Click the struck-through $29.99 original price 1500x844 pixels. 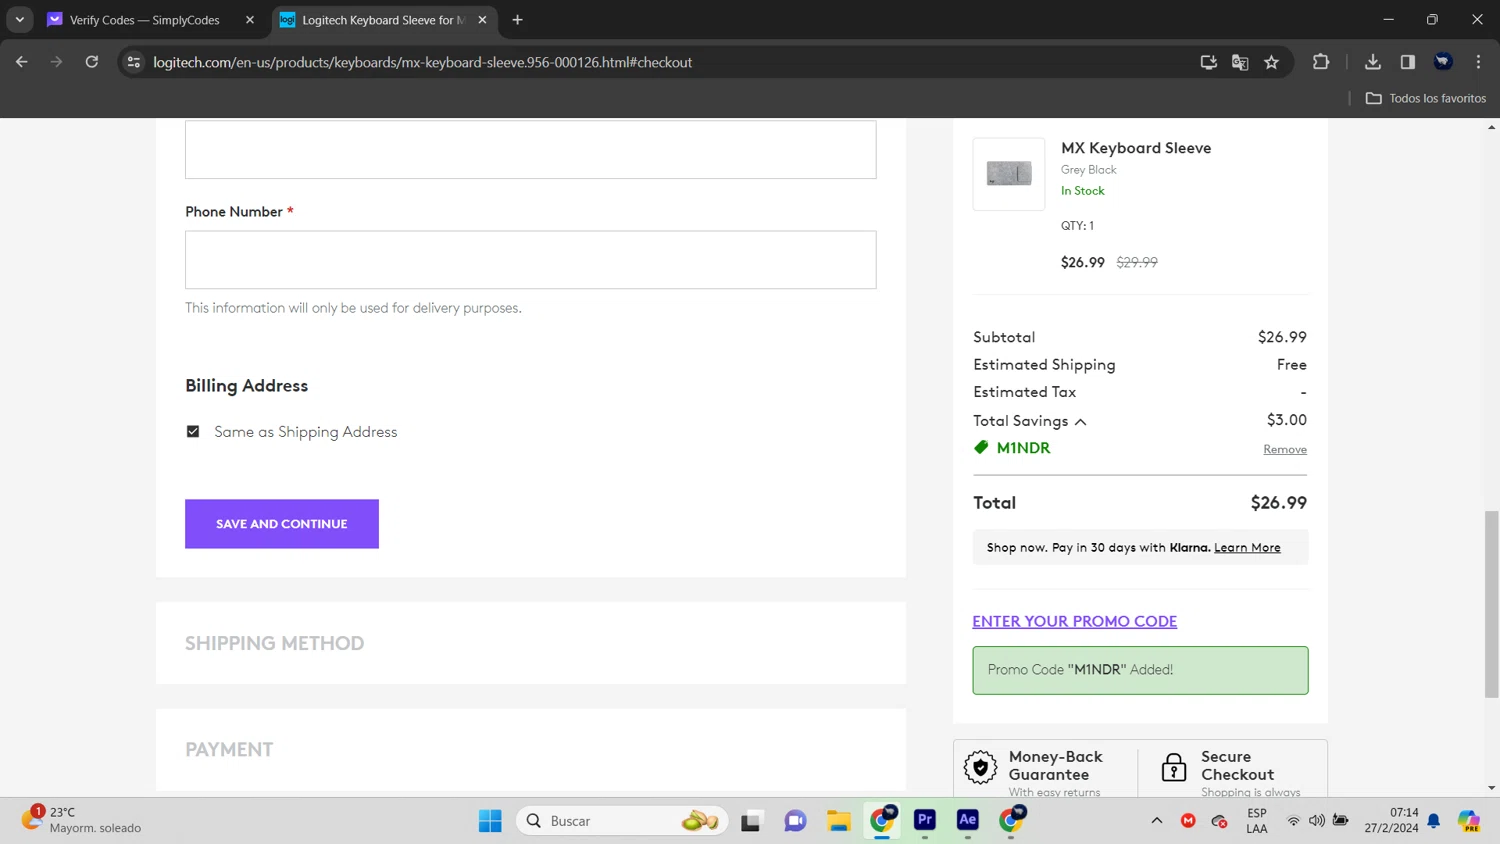tap(1137, 262)
